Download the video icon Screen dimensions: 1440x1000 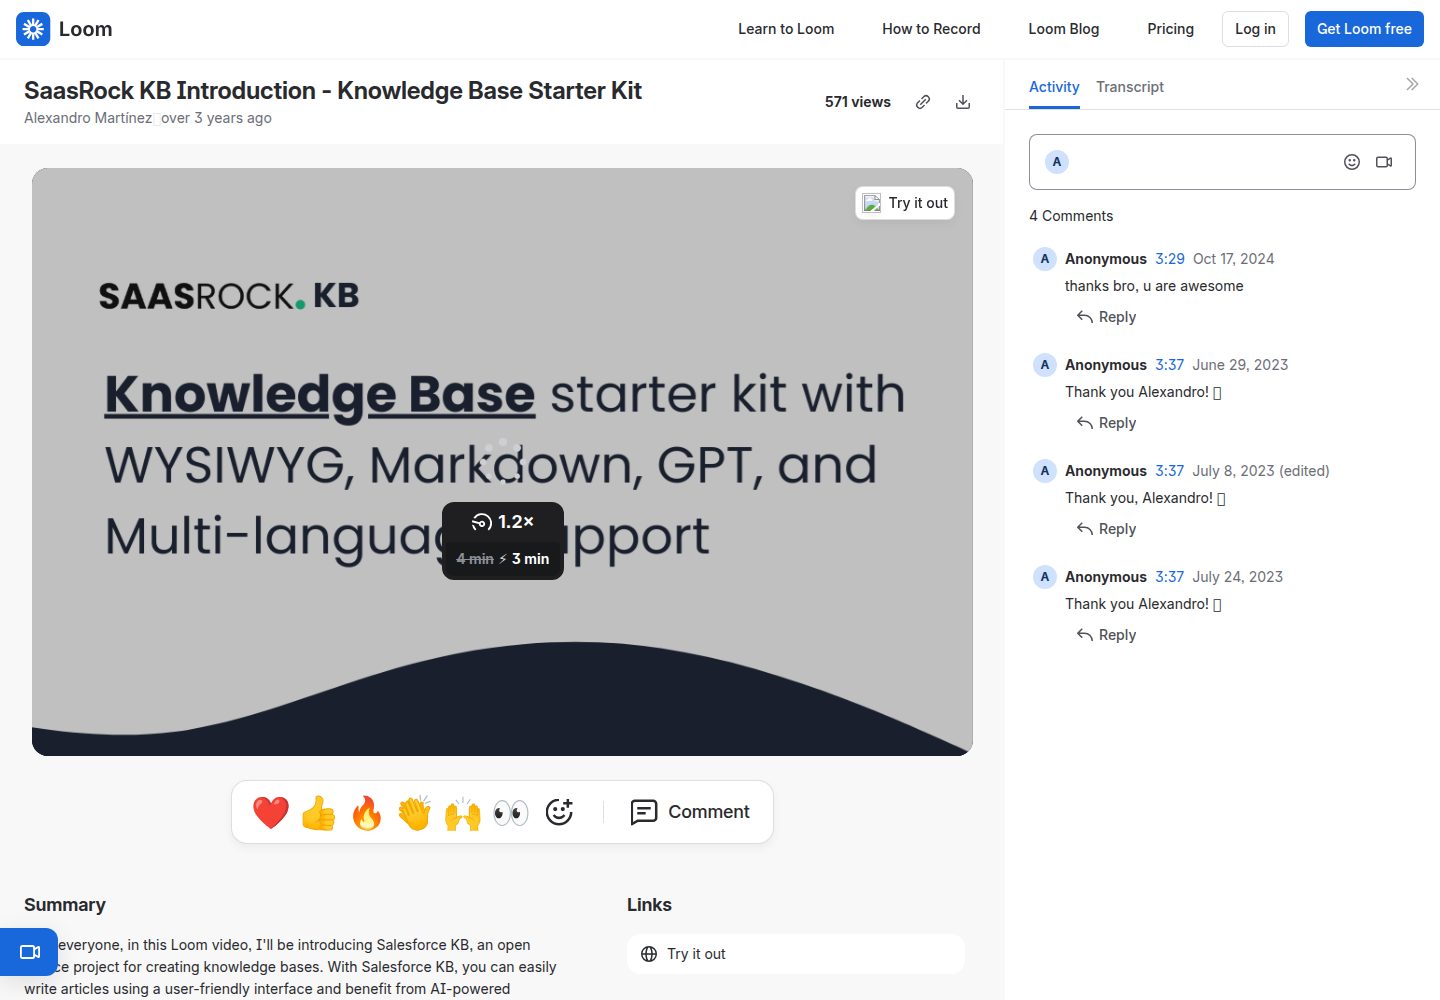click(x=963, y=102)
